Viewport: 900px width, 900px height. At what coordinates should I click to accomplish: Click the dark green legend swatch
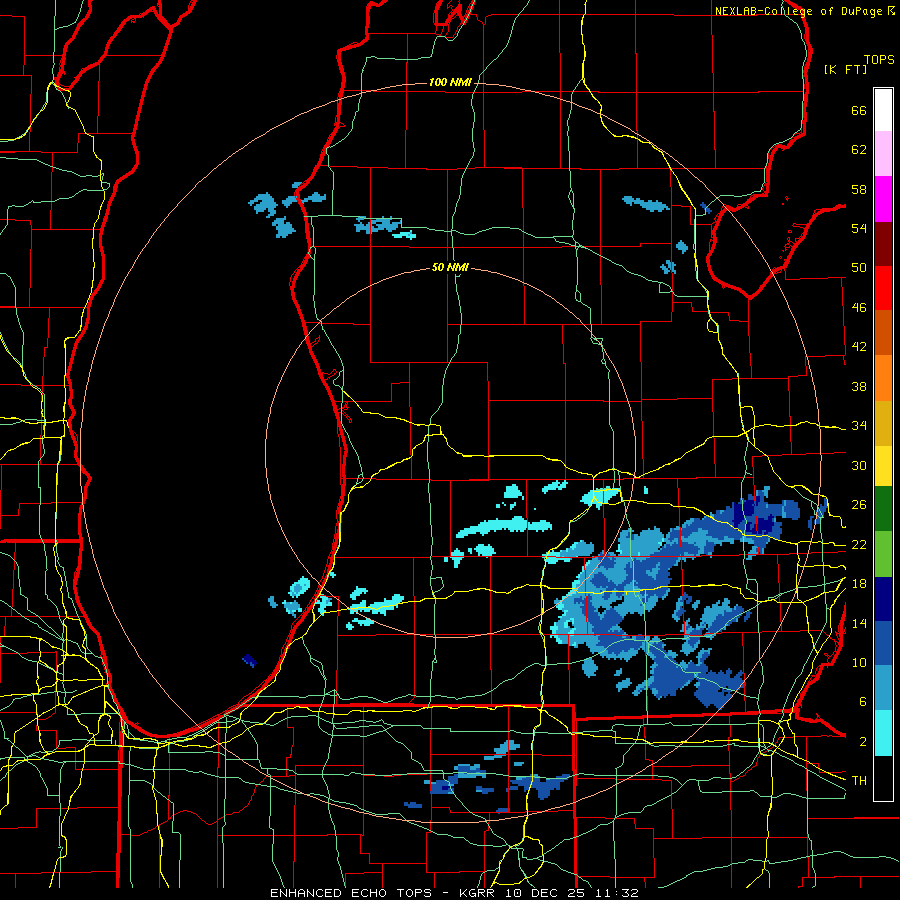(883, 509)
